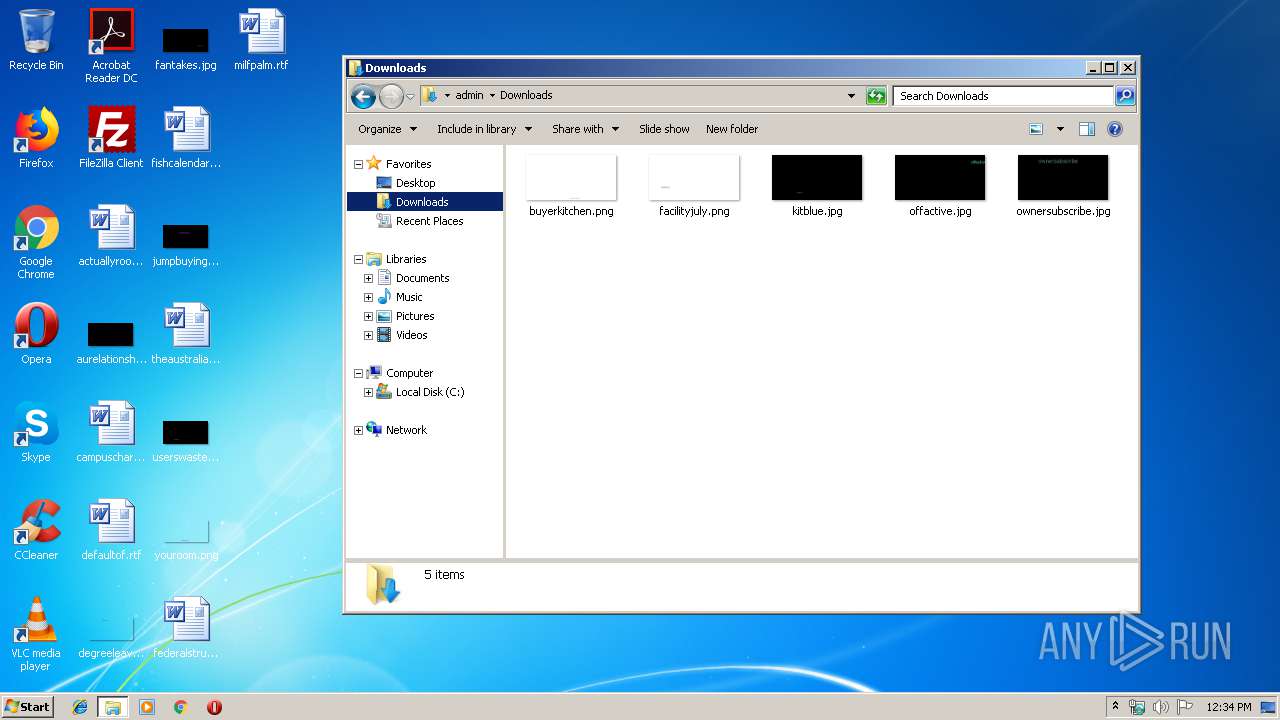Launch Skype from the desktop
The height and width of the screenshot is (720, 1280).
pyautogui.click(x=36, y=432)
